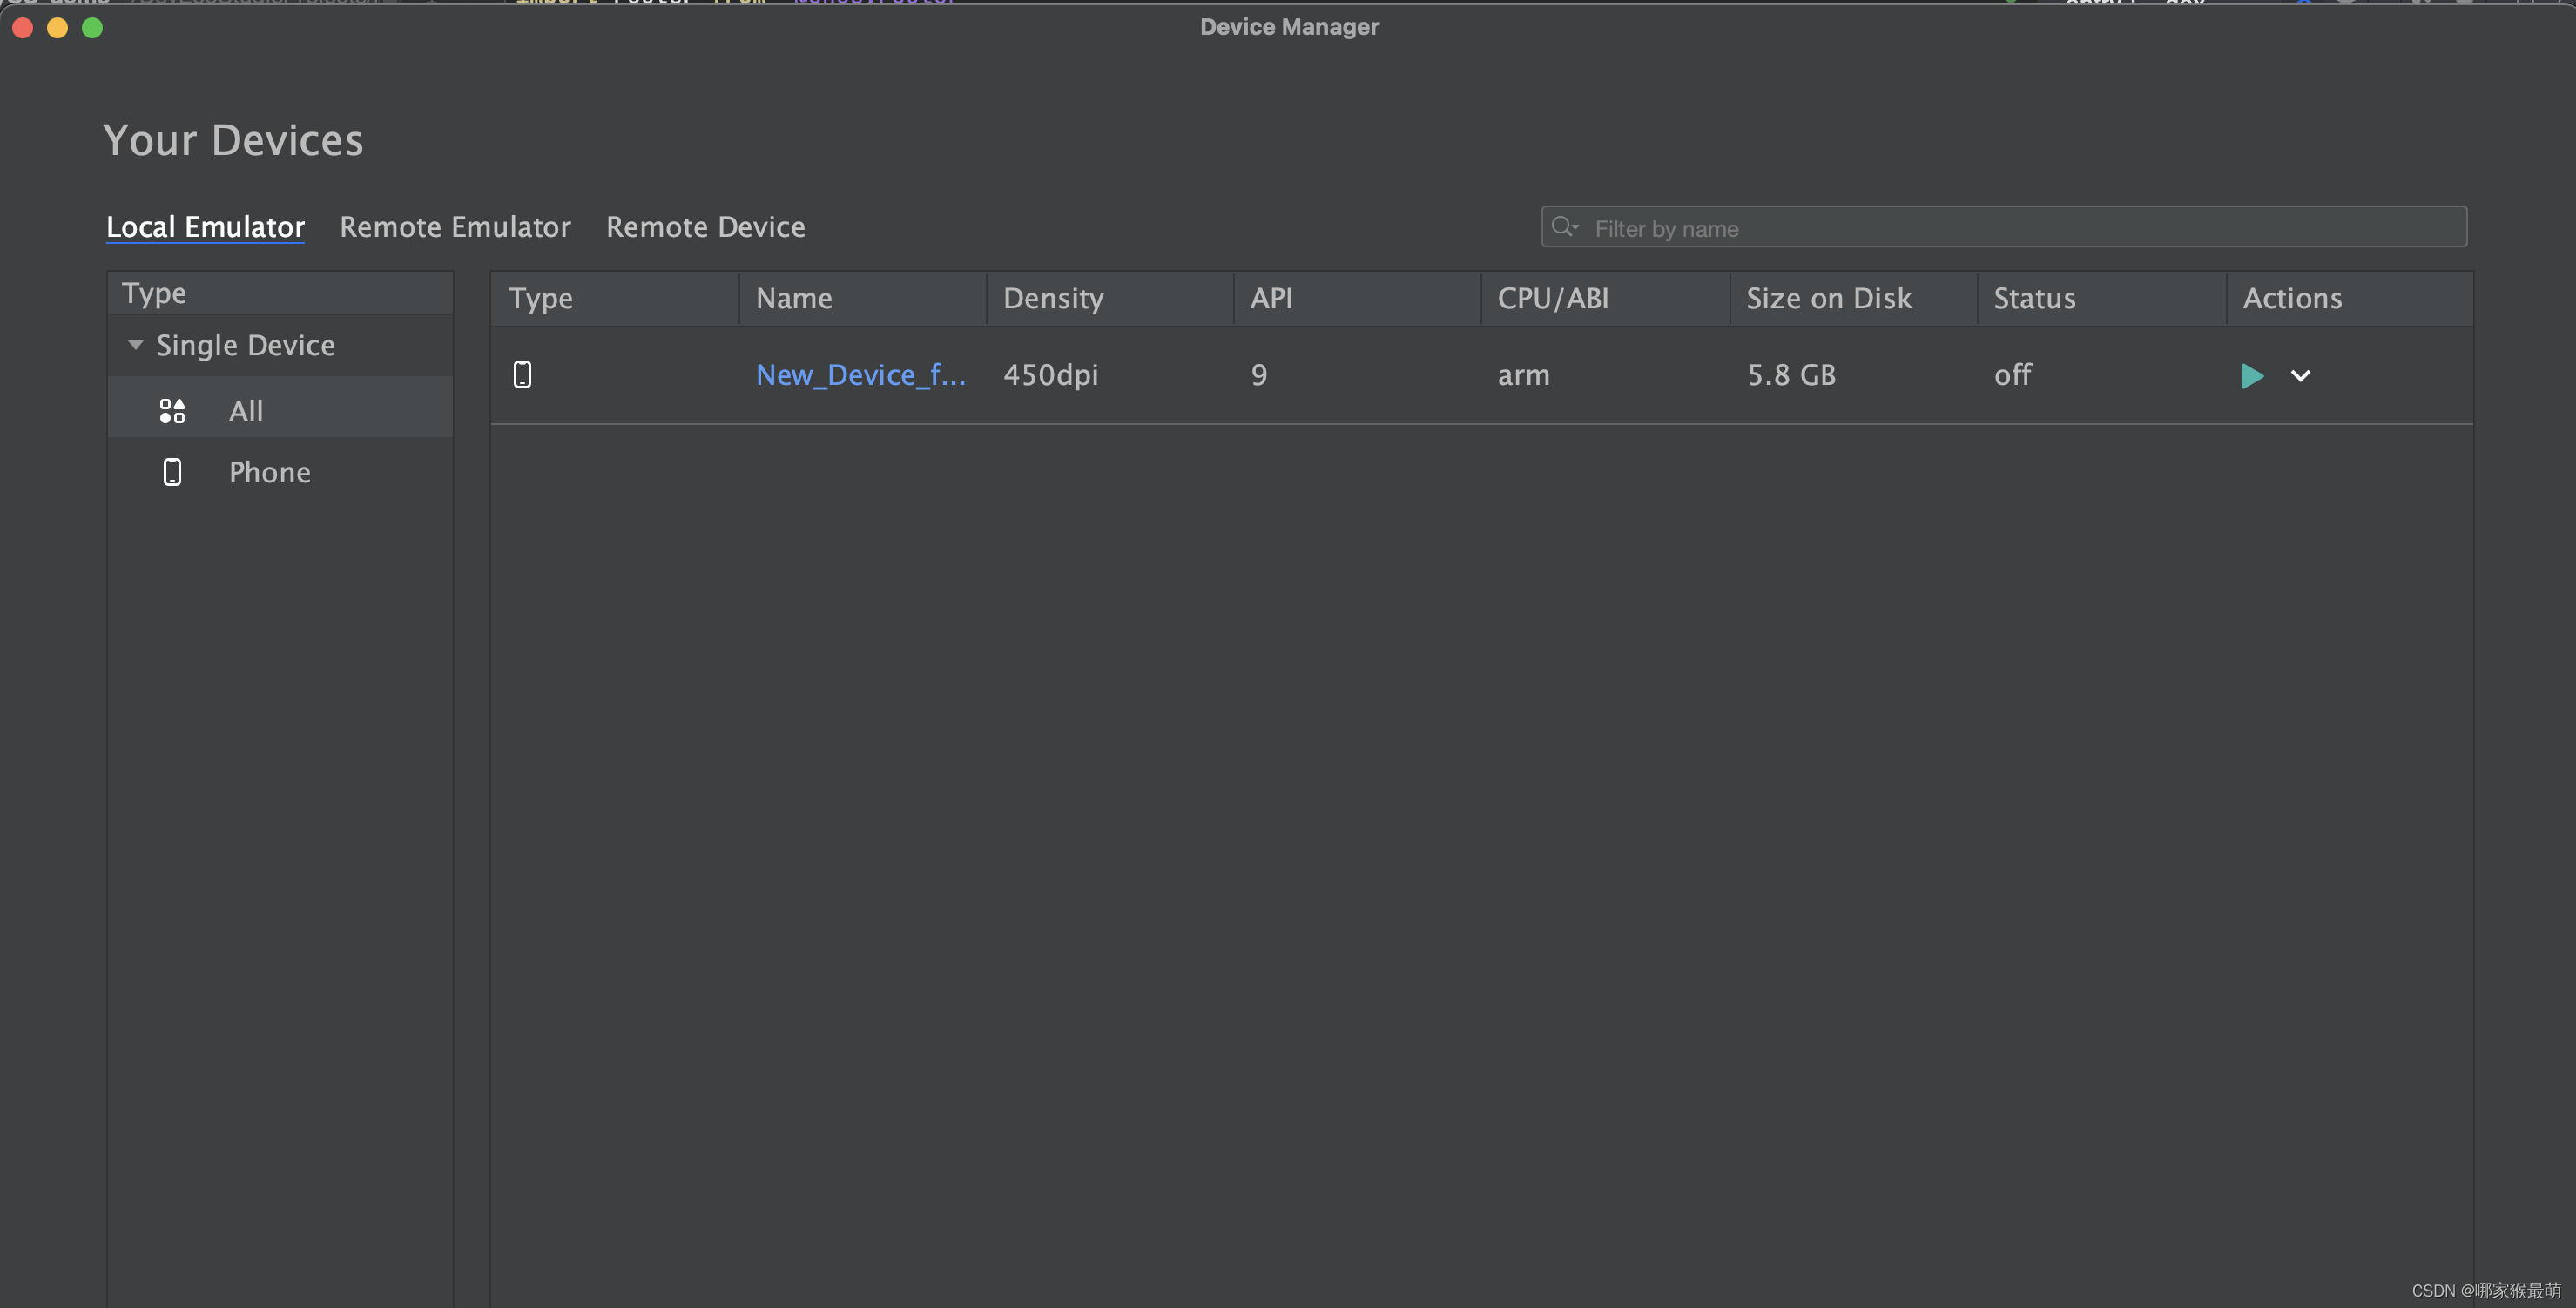The image size is (2576, 1308).
Task: Click the All category grid icon
Action: tap(172, 411)
